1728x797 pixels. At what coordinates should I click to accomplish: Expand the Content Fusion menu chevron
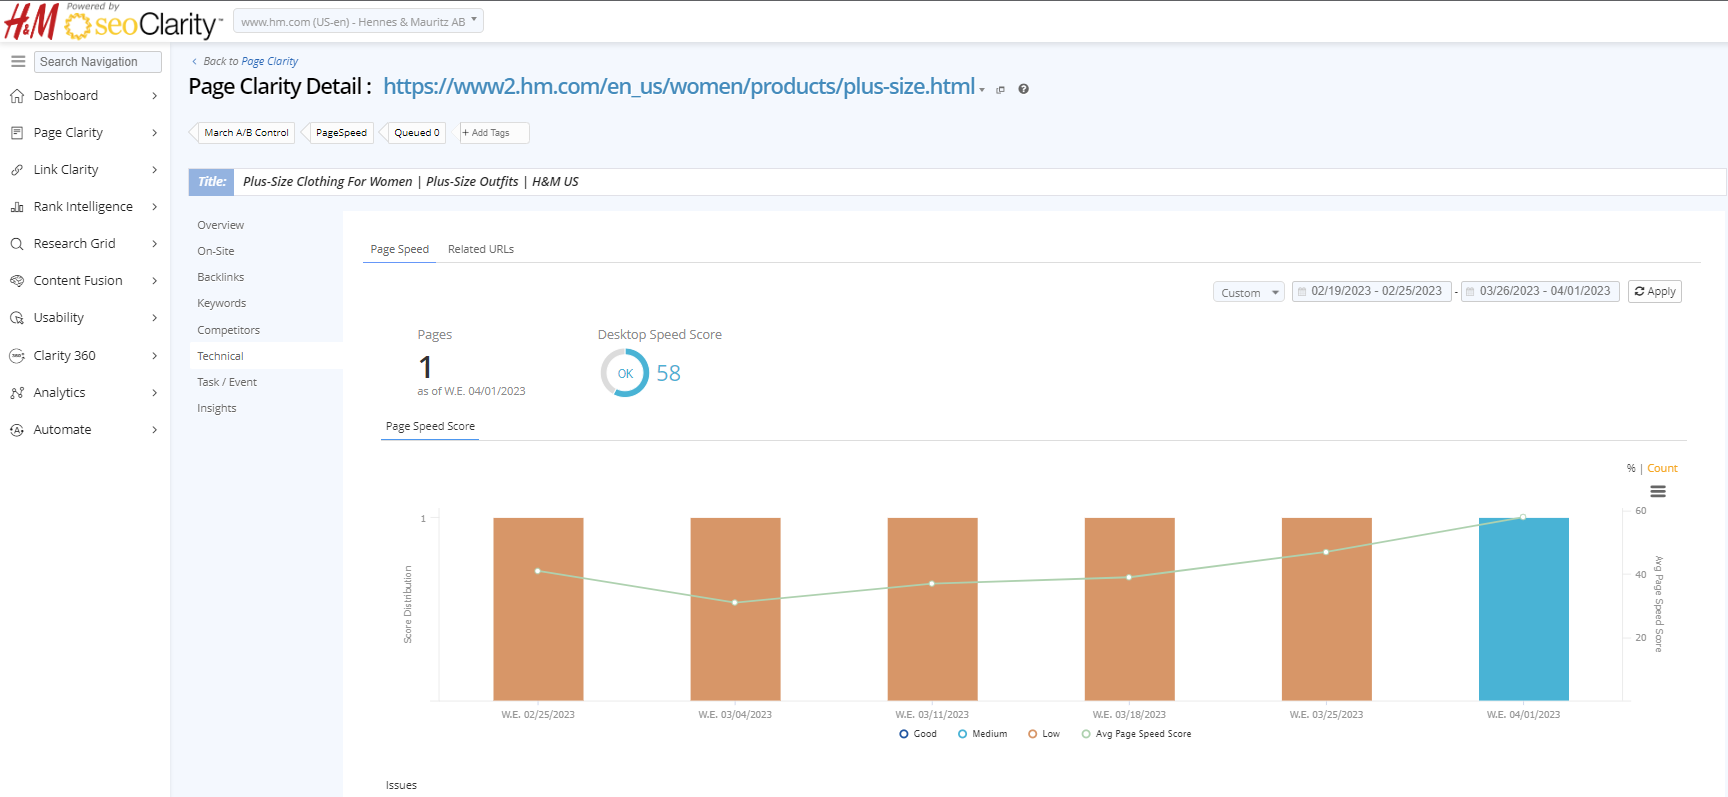pyautogui.click(x=154, y=281)
